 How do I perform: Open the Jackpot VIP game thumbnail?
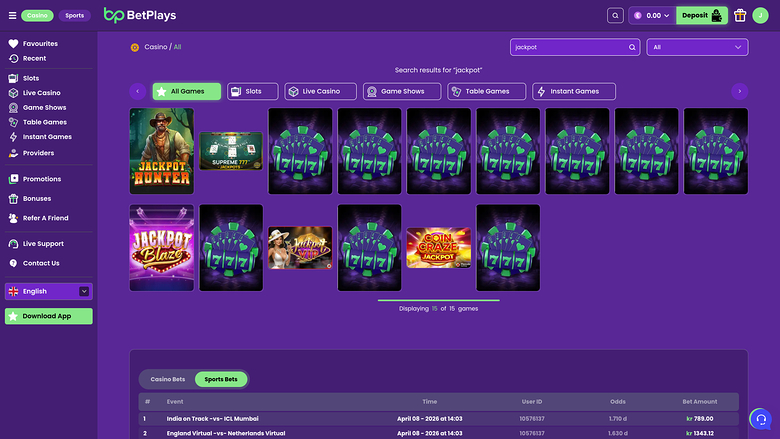[300, 248]
